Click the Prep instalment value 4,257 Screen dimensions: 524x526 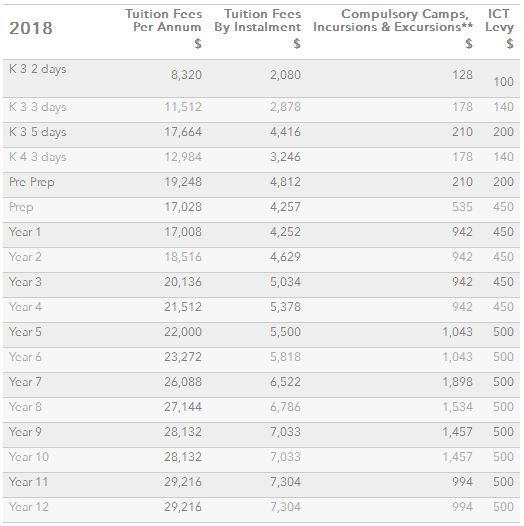point(285,207)
